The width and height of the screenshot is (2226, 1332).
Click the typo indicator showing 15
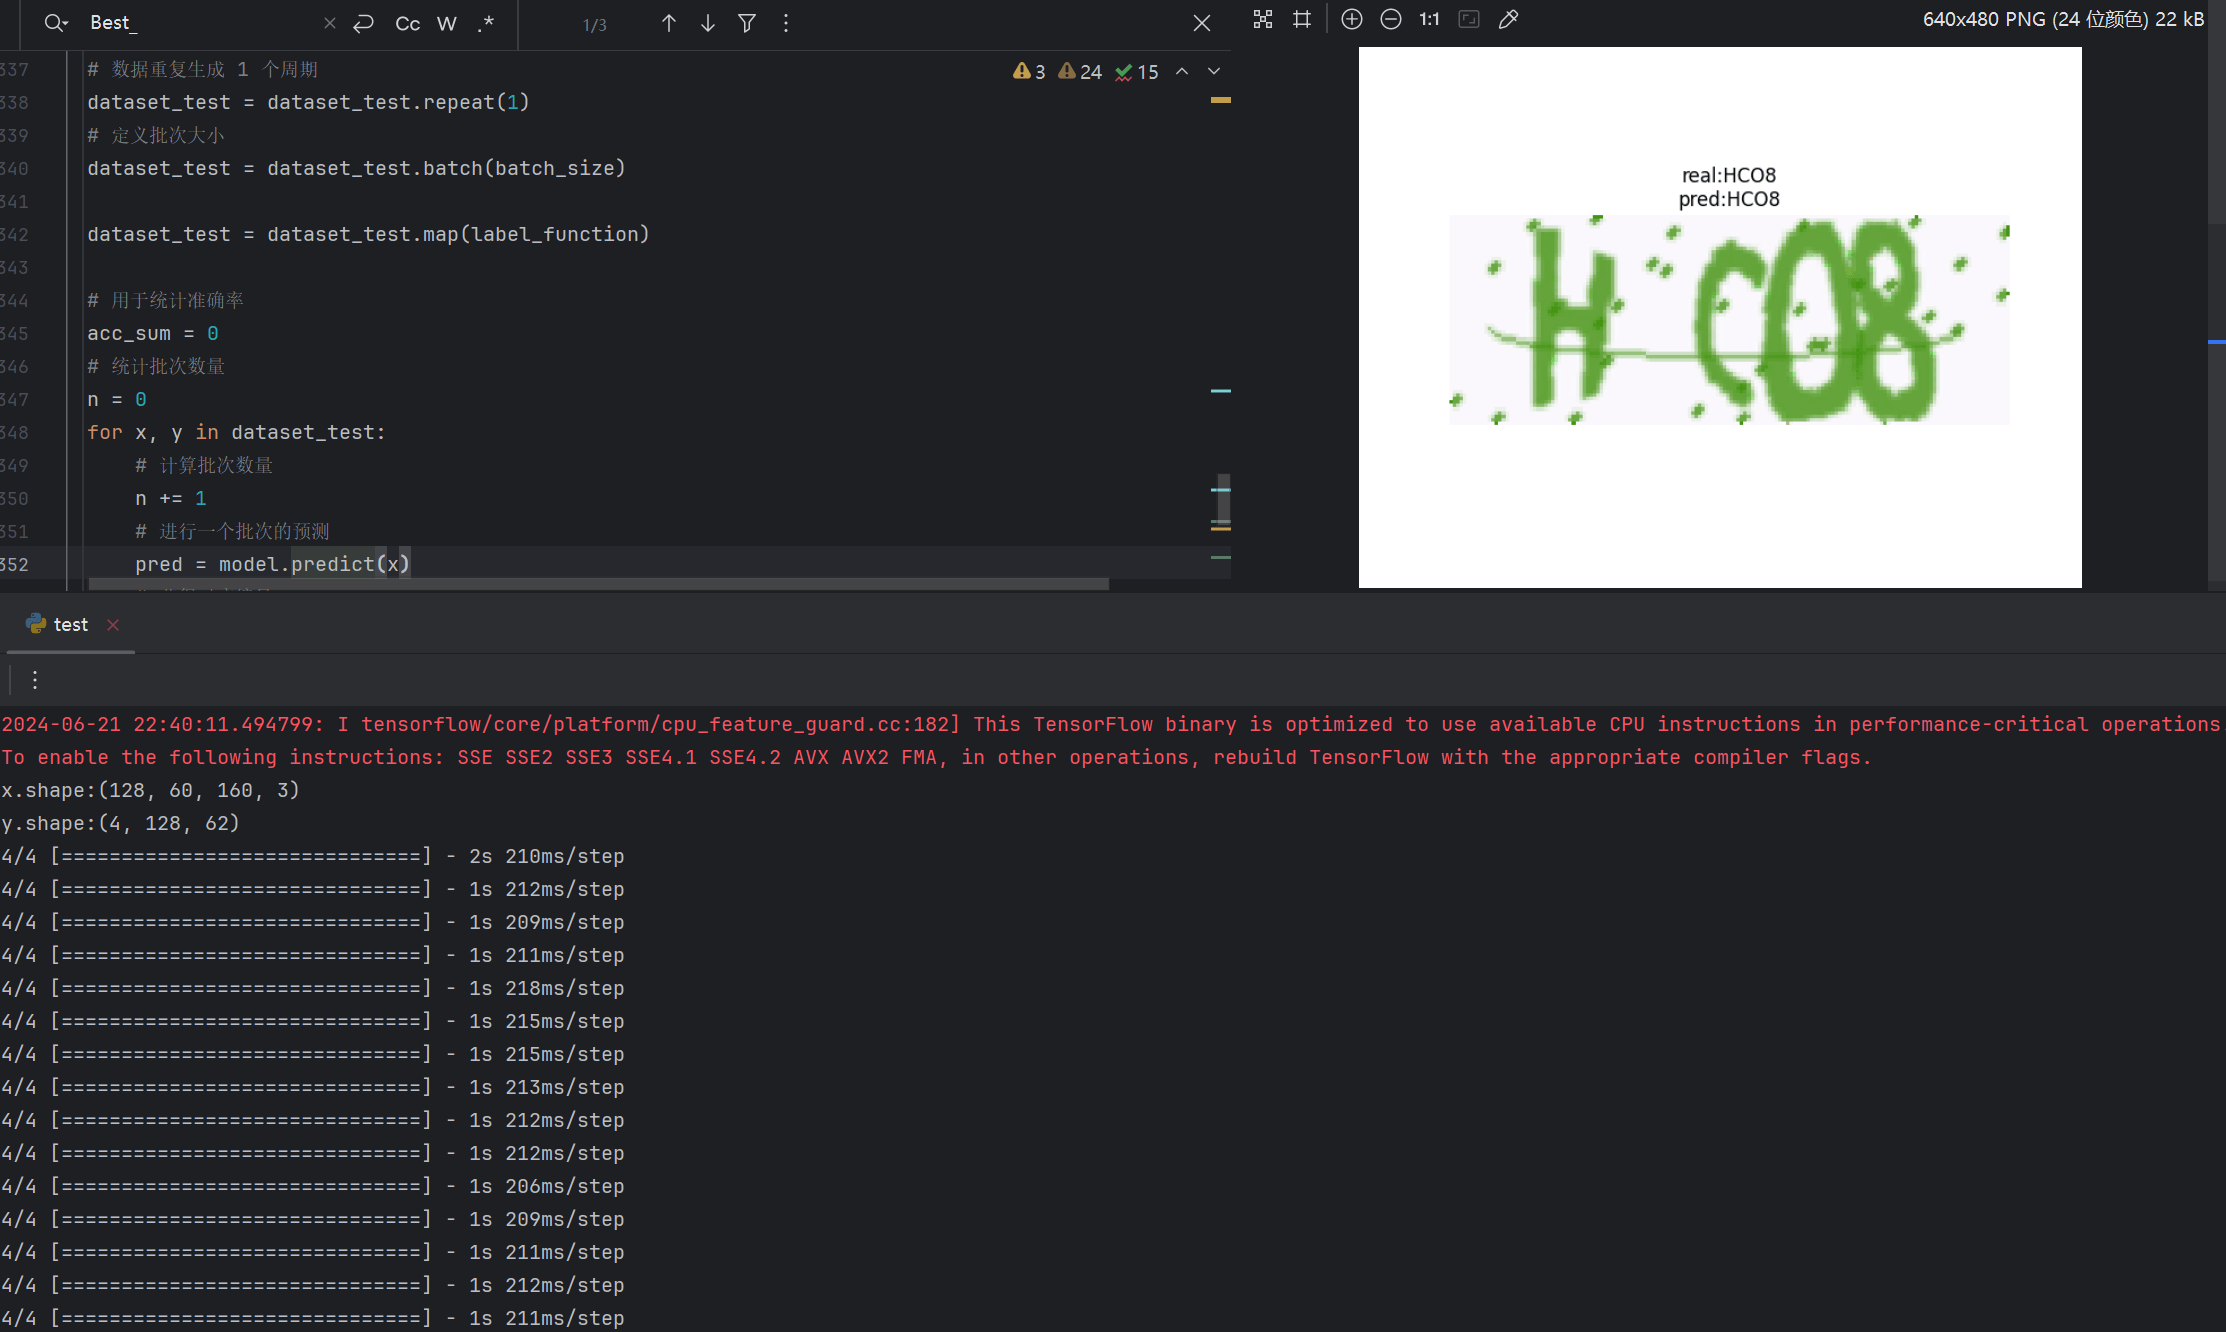click(x=1137, y=72)
